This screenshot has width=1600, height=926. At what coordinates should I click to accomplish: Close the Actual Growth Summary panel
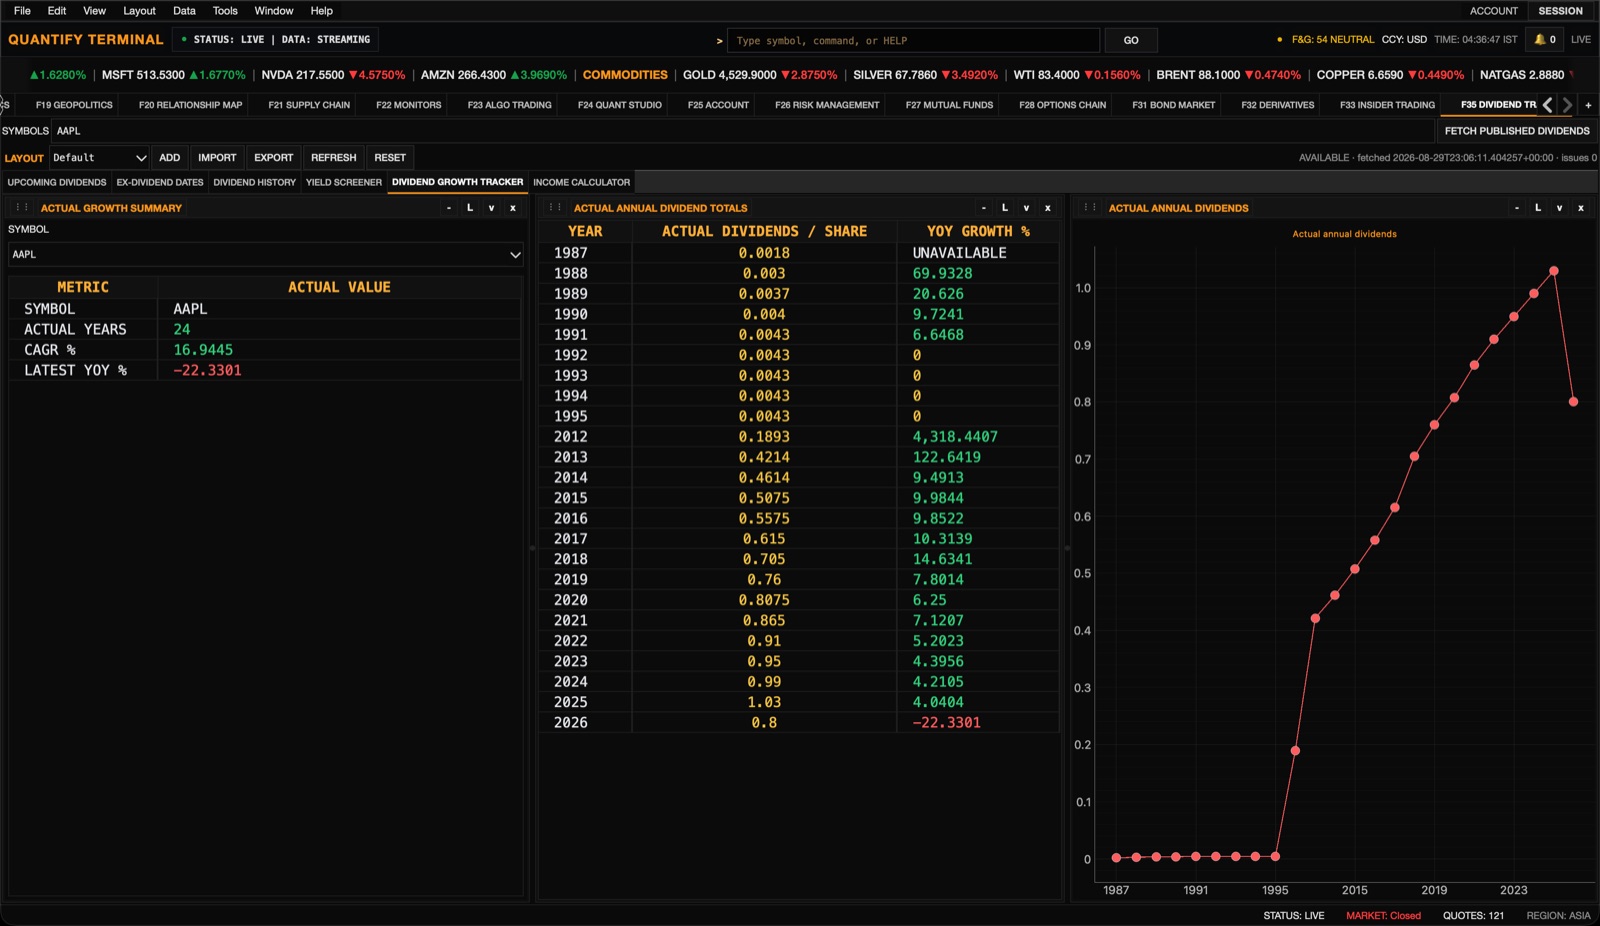(513, 208)
